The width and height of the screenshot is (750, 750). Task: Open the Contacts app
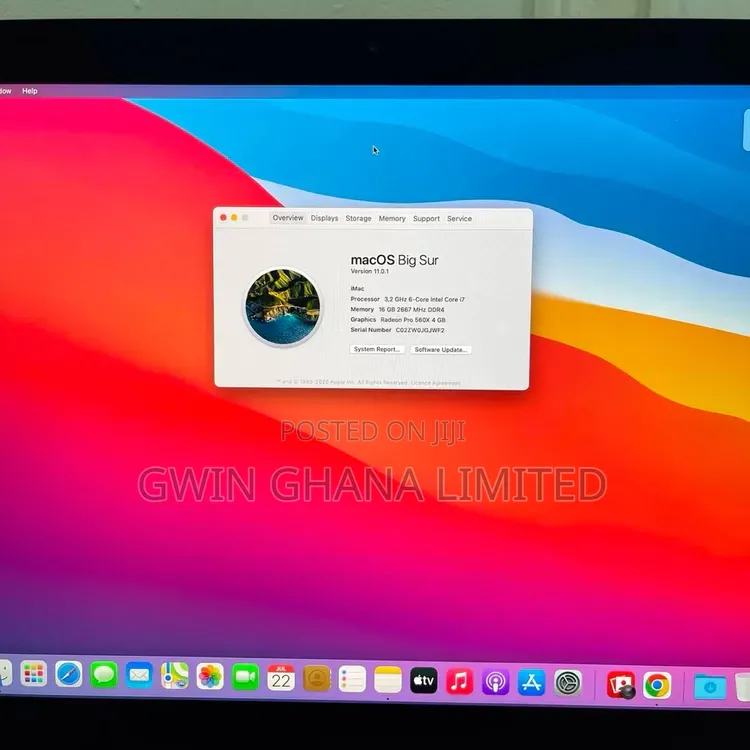click(x=317, y=679)
